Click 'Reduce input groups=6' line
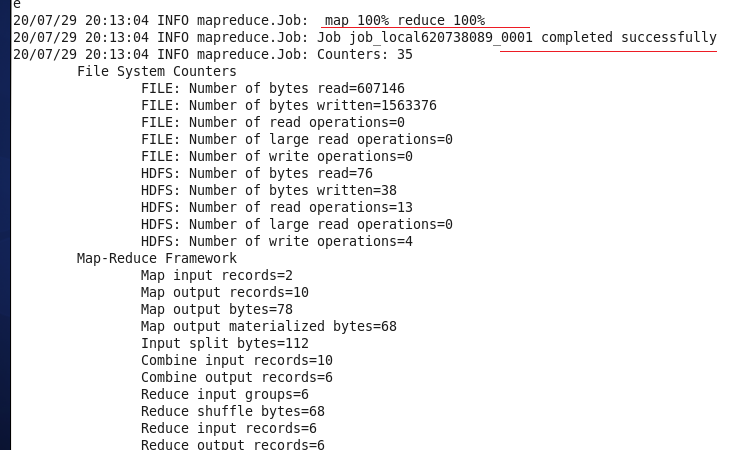Screen dimensions: 747x450 [x=224, y=394]
